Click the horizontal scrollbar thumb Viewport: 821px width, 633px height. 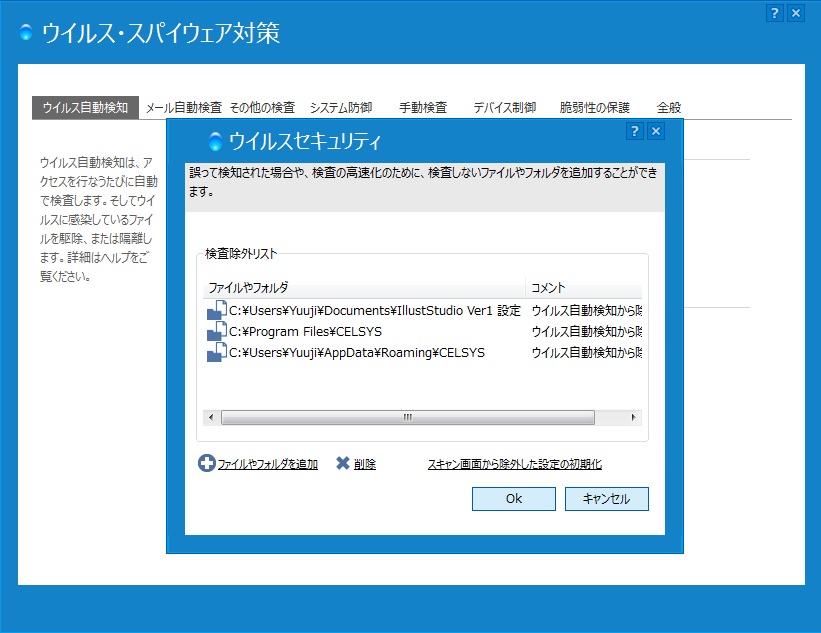click(408, 417)
